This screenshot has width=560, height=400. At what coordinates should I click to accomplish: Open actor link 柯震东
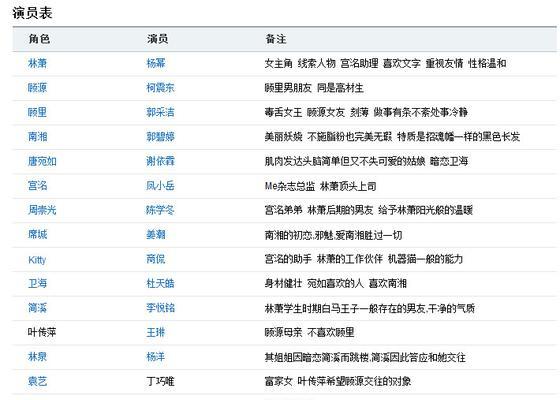pyautogui.click(x=160, y=88)
